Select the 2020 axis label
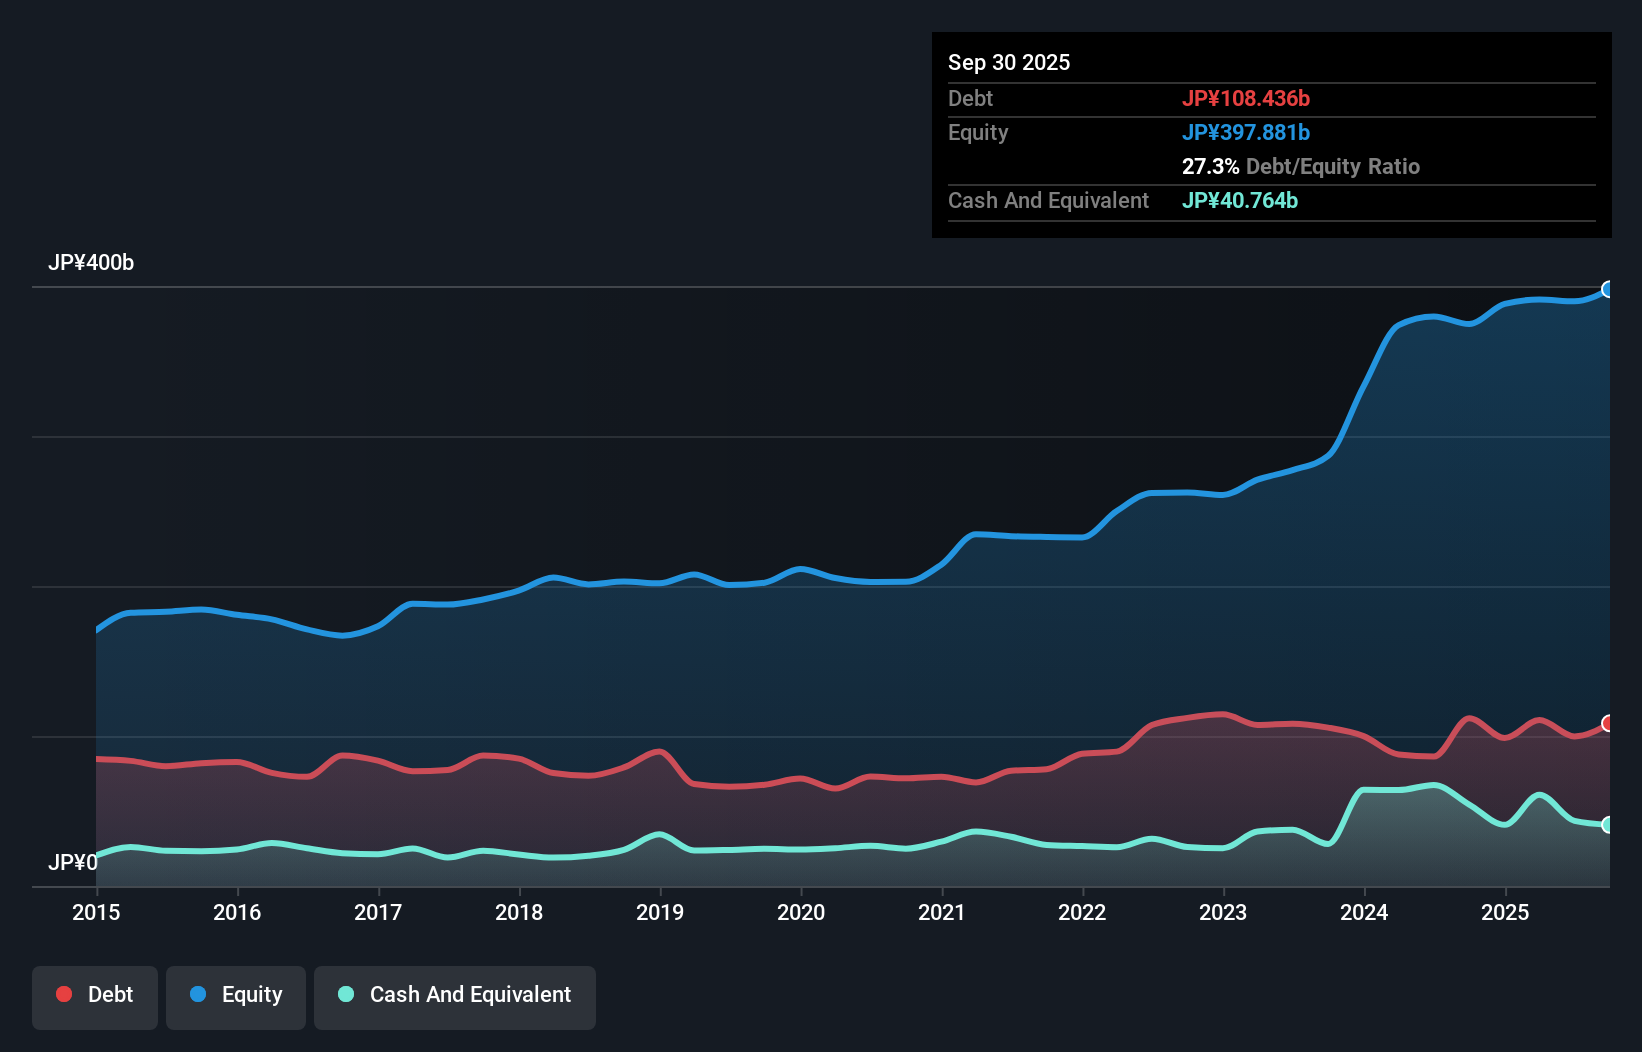This screenshot has width=1642, height=1052. click(800, 913)
